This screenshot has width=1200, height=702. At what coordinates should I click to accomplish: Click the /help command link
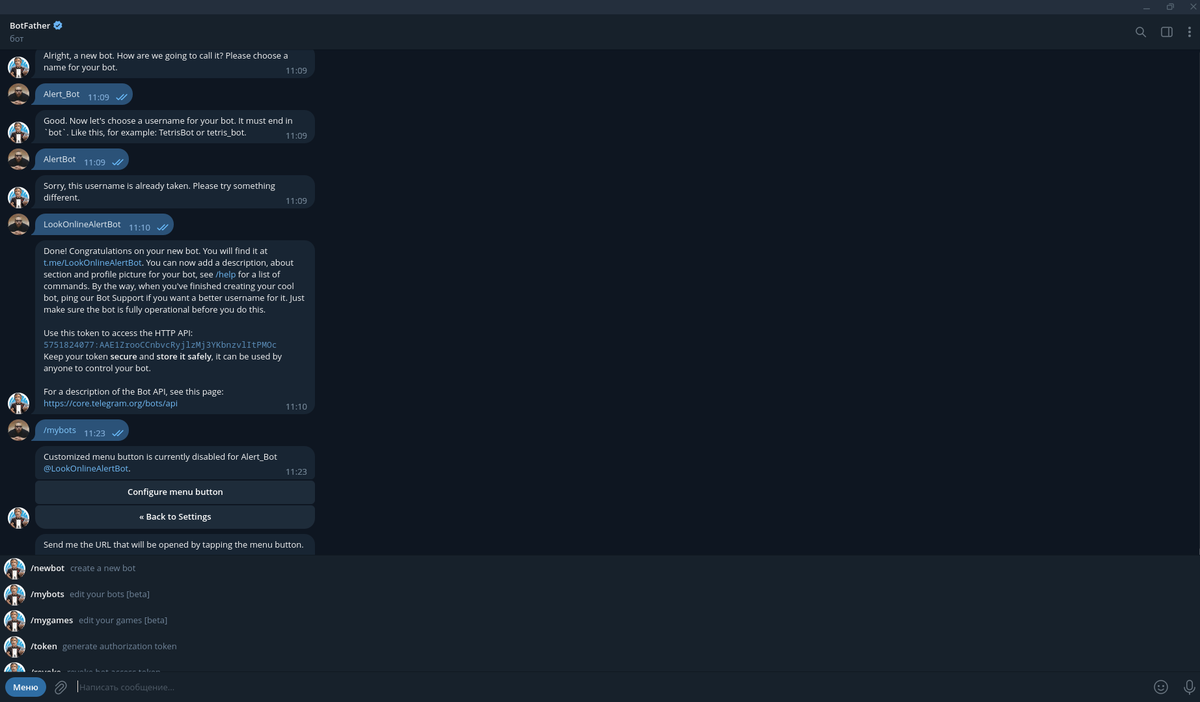coord(225,274)
